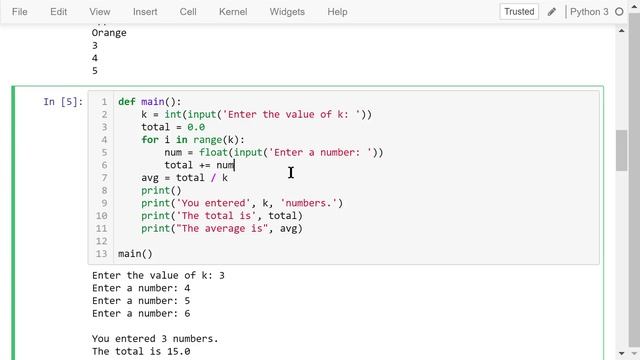This screenshot has width=640, height=360.
Task: Click code line printing 'The total is'
Action: coord(222,216)
